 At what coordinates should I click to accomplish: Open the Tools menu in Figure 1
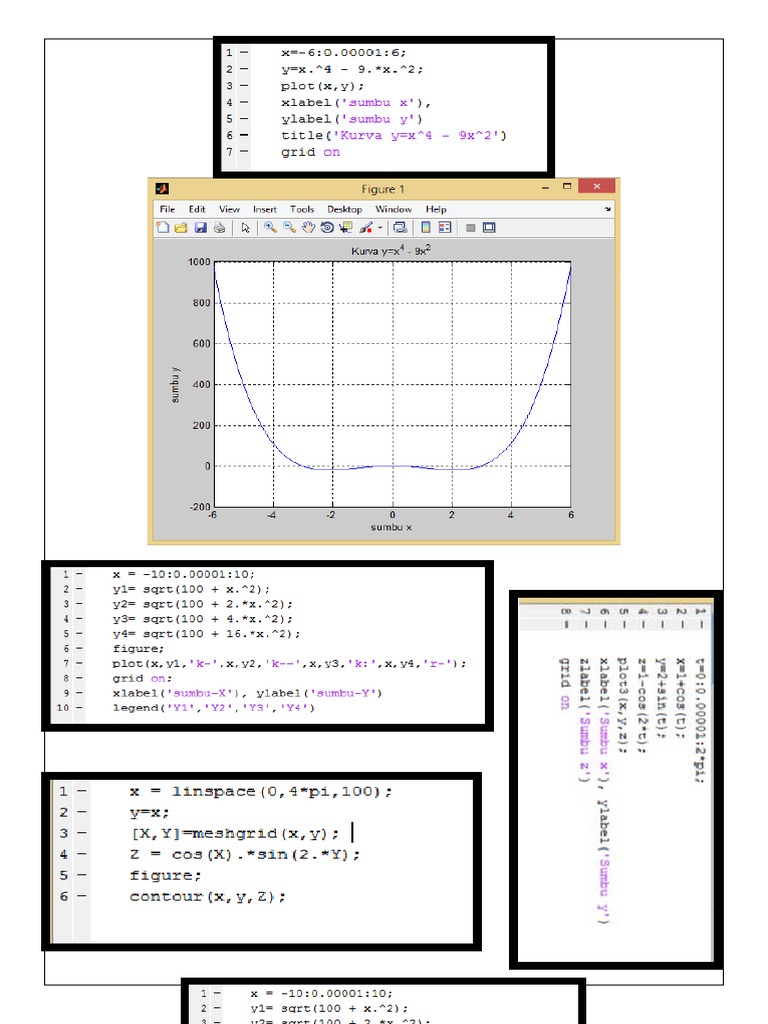[302, 209]
